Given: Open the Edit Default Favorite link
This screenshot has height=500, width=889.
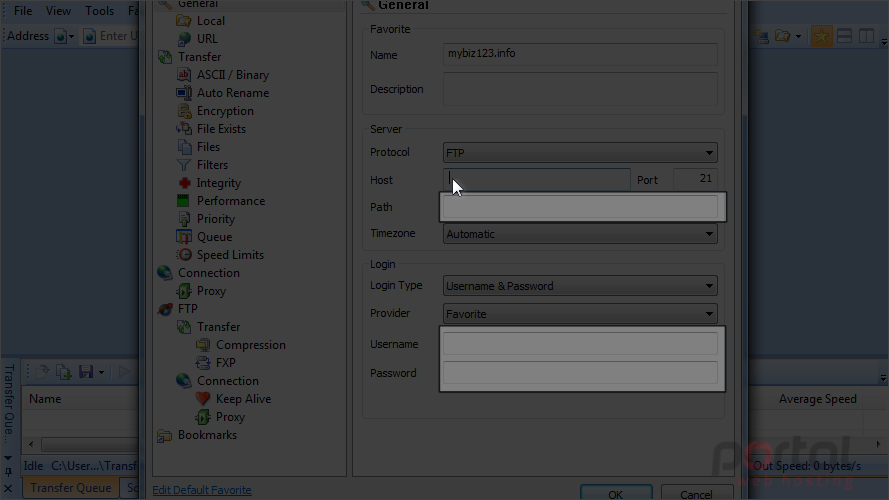Looking at the screenshot, I should (202, 490).
